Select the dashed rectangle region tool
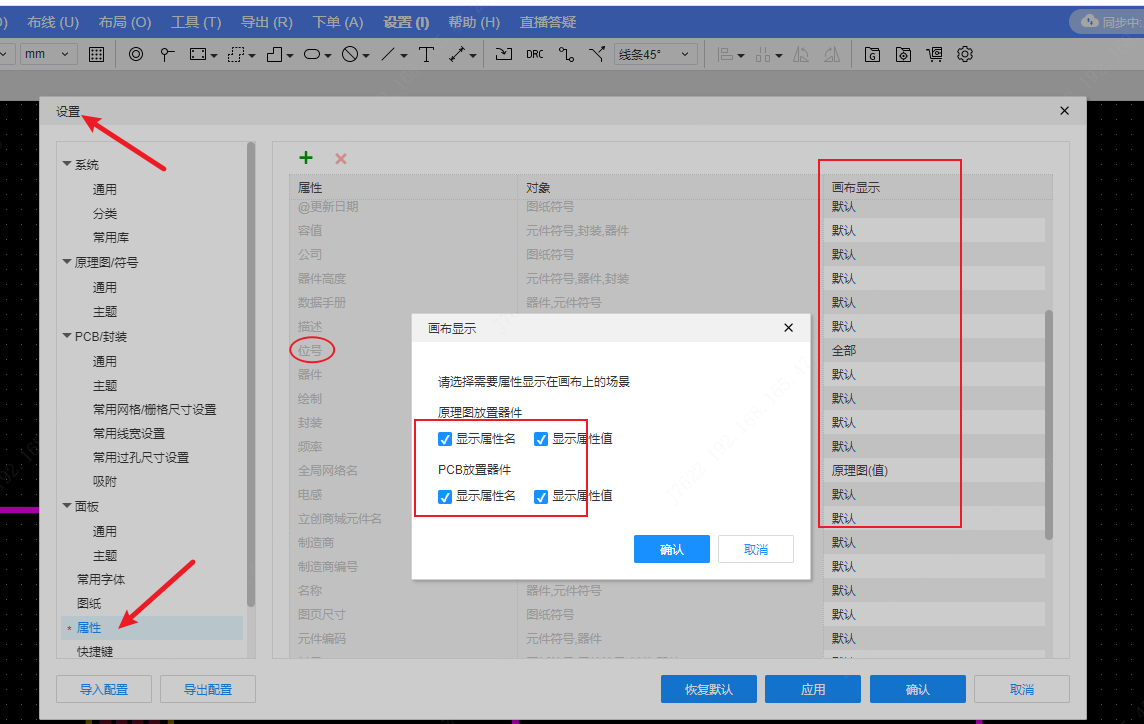This screenshot has height=724, width=1144. 236,54
